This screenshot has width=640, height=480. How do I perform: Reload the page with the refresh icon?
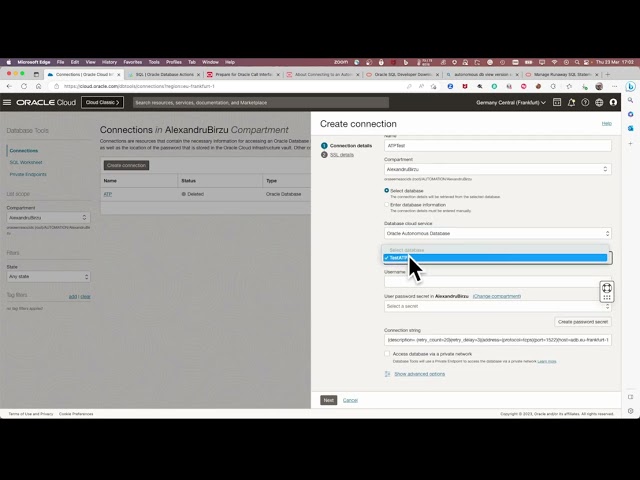point(24,87)
